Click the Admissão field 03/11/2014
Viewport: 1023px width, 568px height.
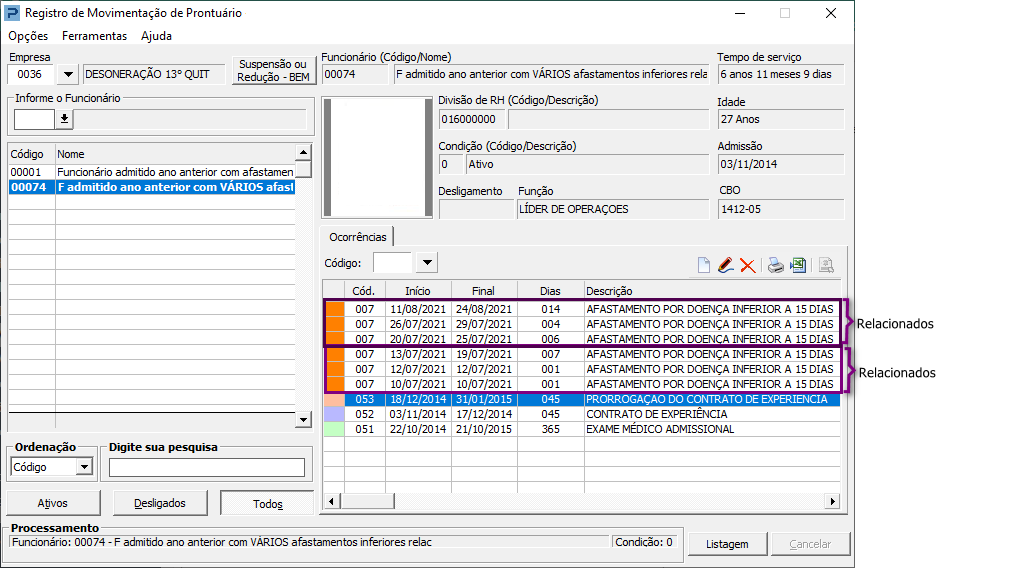[x=781, y=164]
